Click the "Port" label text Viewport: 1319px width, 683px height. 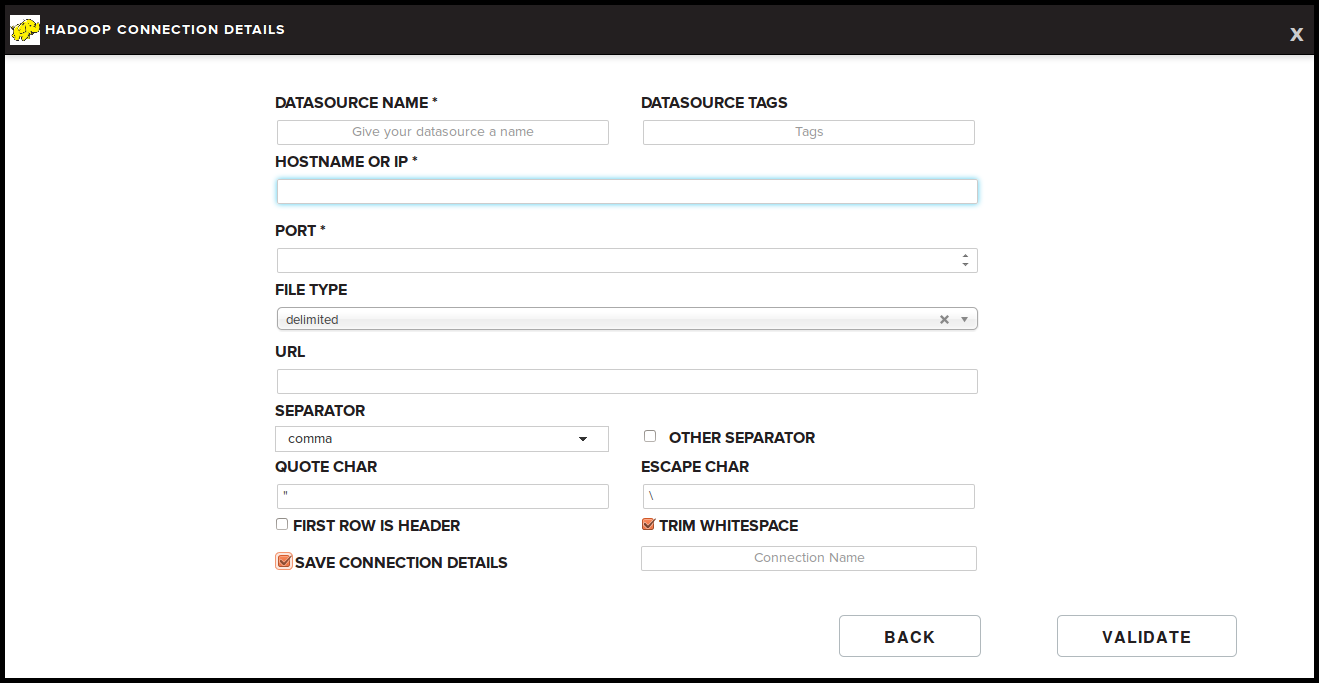(300, 231)
